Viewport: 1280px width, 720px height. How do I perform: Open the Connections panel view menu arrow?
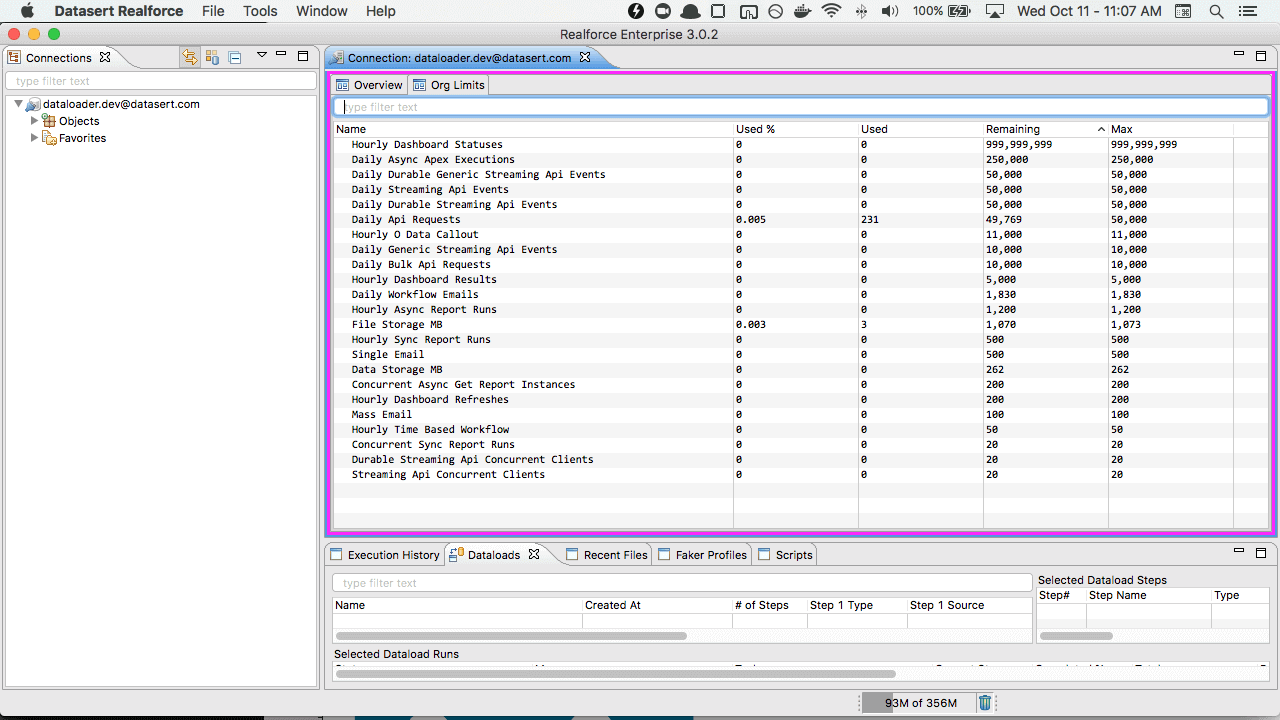click(262, 55)
